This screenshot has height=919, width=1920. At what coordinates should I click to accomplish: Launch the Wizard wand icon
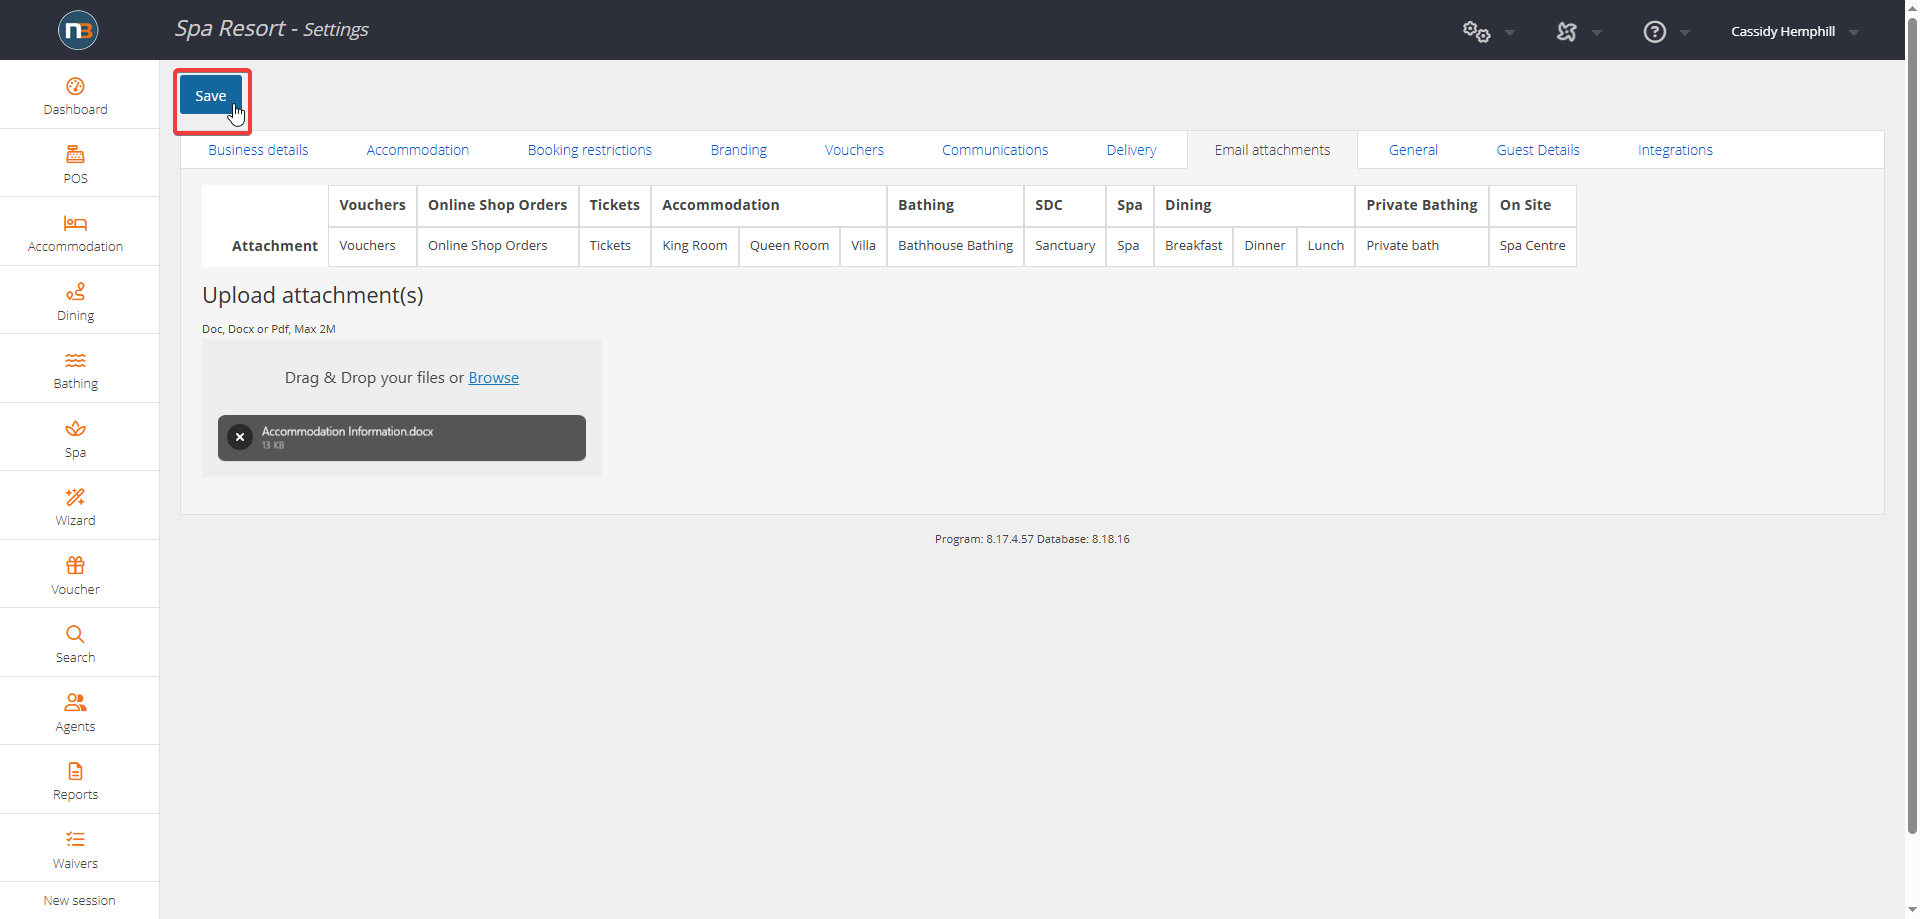tap(75, 497)
